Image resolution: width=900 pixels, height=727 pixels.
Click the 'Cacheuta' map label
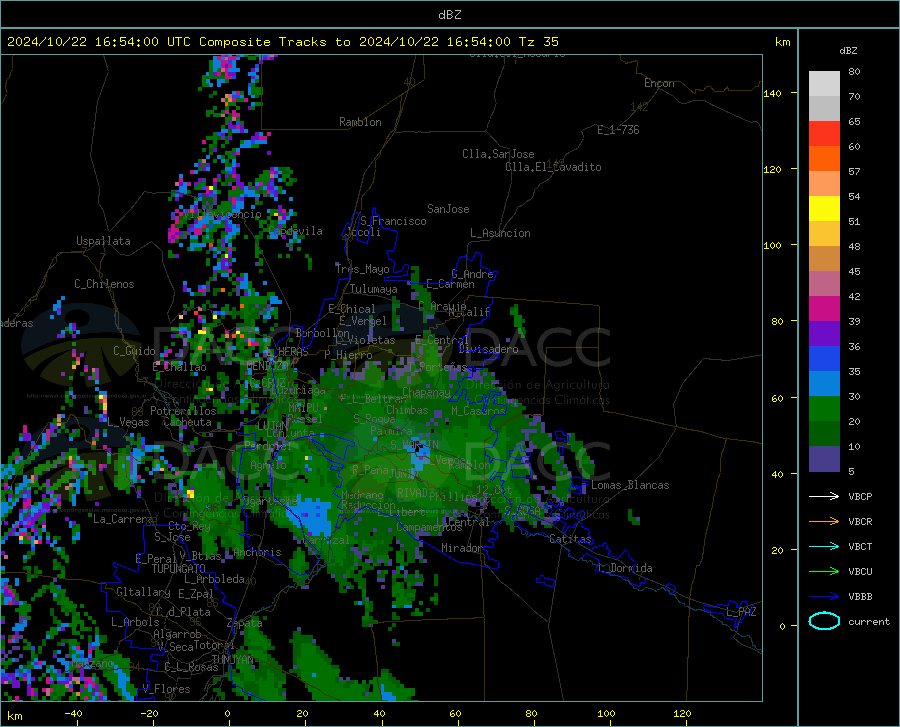187,422
